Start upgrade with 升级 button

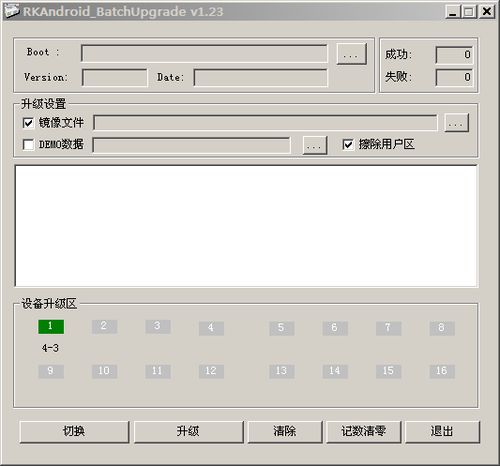188,432
